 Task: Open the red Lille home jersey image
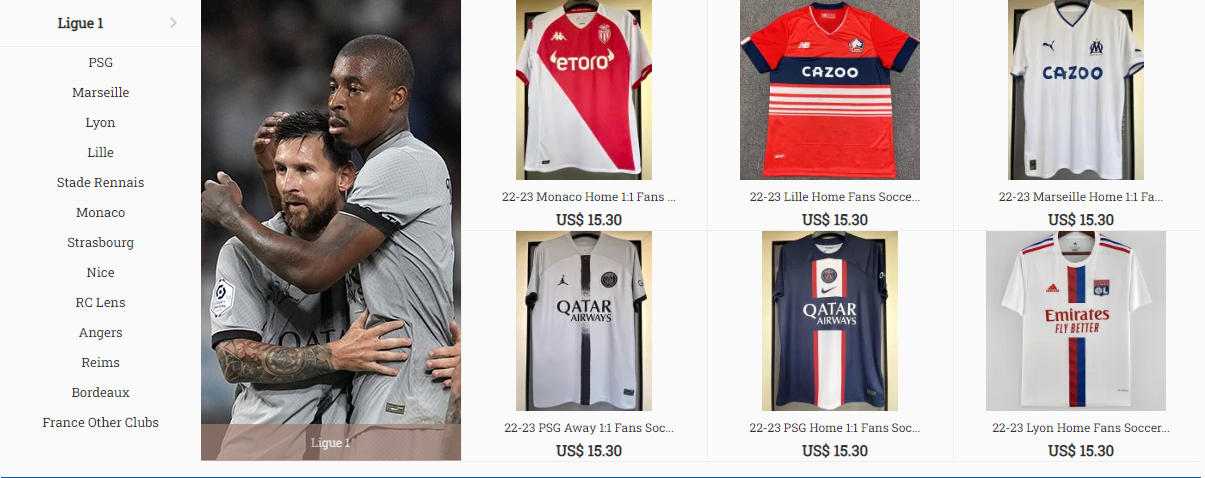(830, 90)
